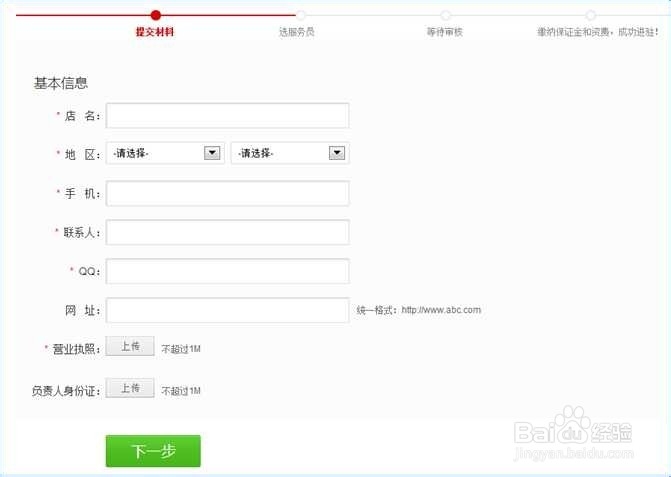The width and height of the screenshot is (671, 477).
Task: Click the 营业执照 field label
Action: [x=77, y=349]
